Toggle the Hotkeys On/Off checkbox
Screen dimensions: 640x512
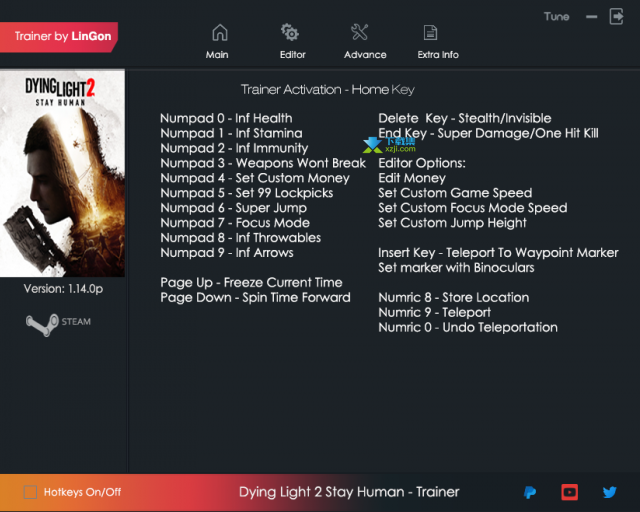coord(30,492)
